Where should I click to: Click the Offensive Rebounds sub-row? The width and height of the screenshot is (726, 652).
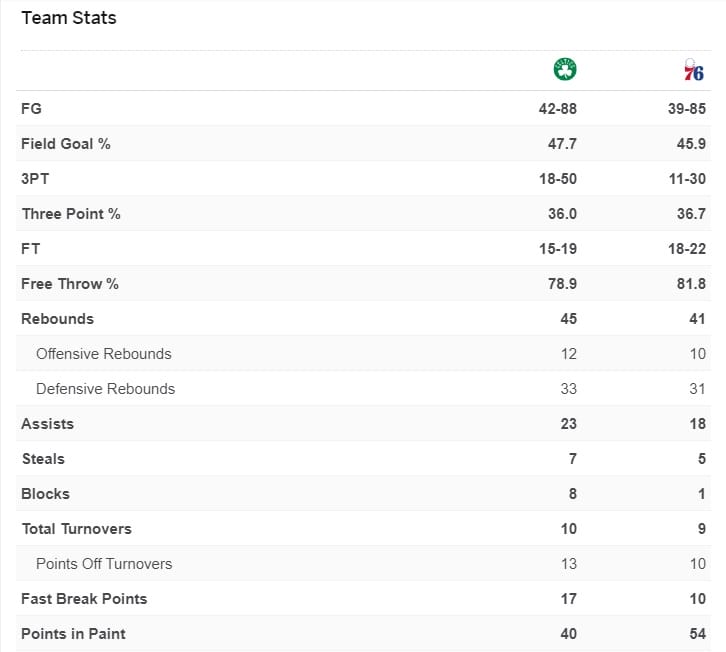pos(103,353)
